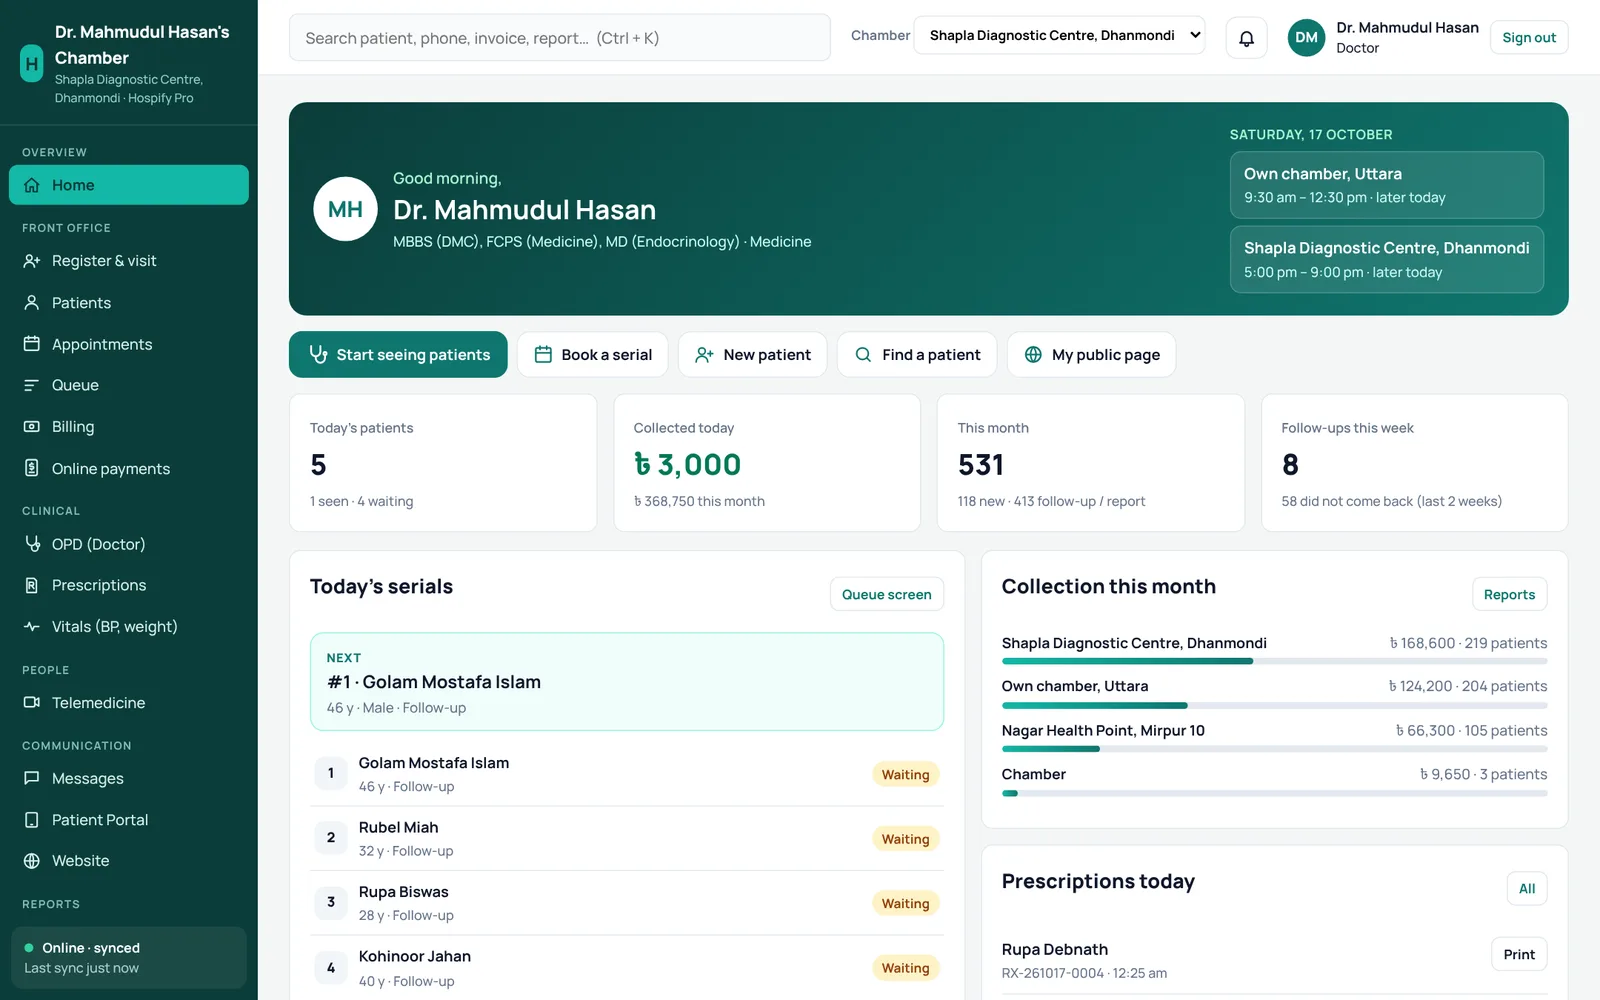Click the Own chamber, Uttara collection progress bar
The width and height of the screenshot is (1600, 1000).
coord(1275,705)
